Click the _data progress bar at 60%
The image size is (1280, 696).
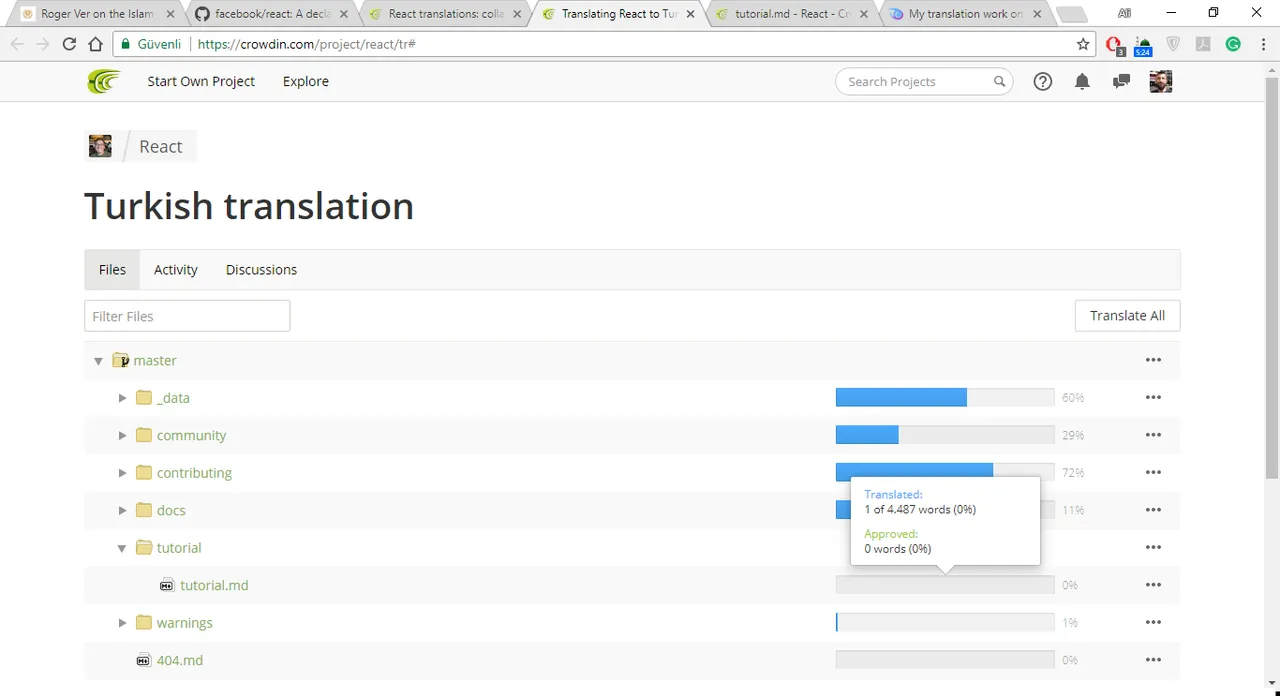pyautogui.click(x=945, y=398)
